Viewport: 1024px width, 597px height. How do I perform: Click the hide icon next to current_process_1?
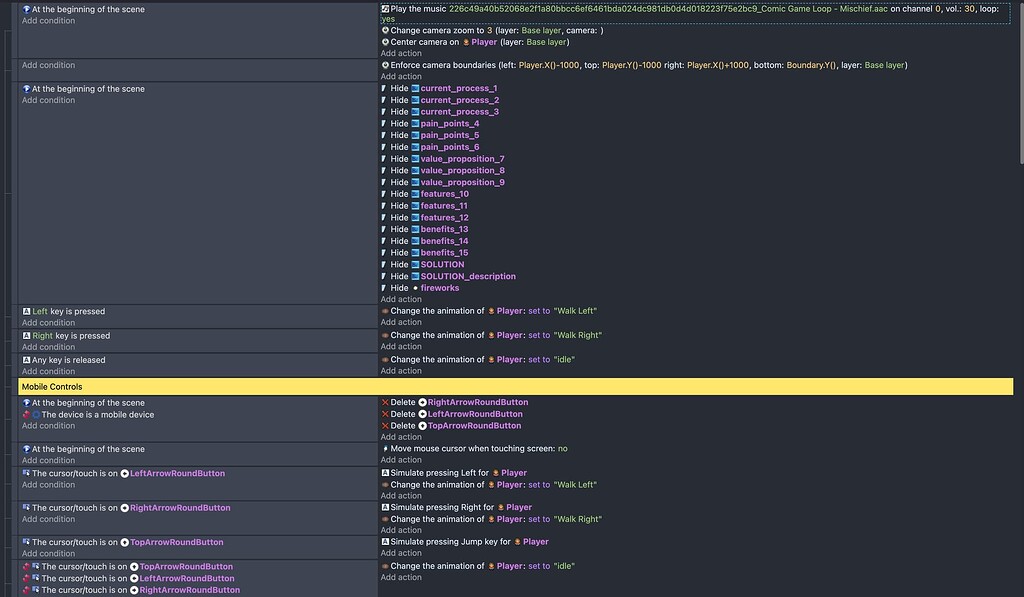pos(385,88)
